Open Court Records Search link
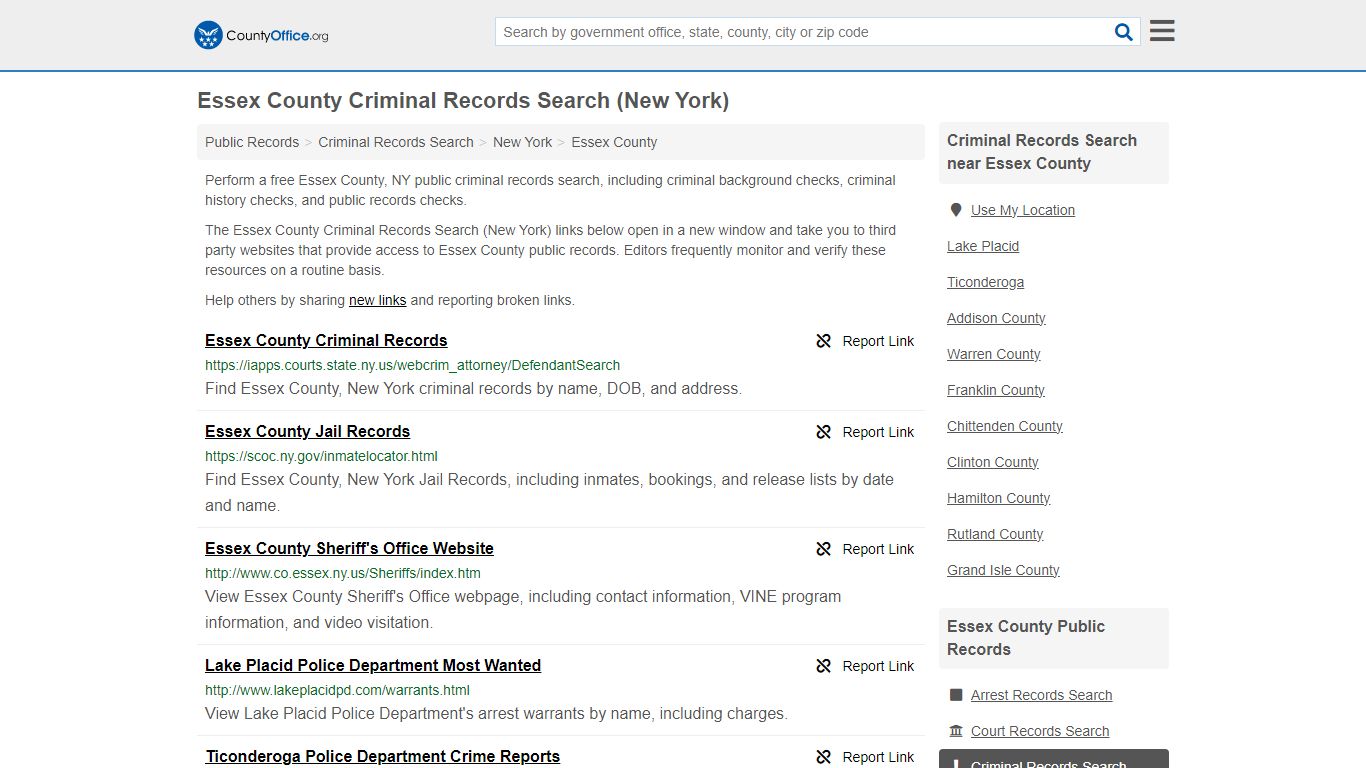 (x=1039, y=731)
